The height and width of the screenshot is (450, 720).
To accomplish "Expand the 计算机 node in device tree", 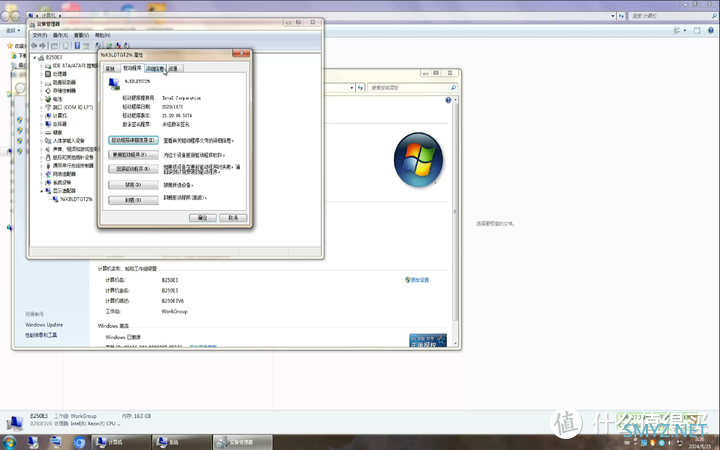I will [41, 116].
